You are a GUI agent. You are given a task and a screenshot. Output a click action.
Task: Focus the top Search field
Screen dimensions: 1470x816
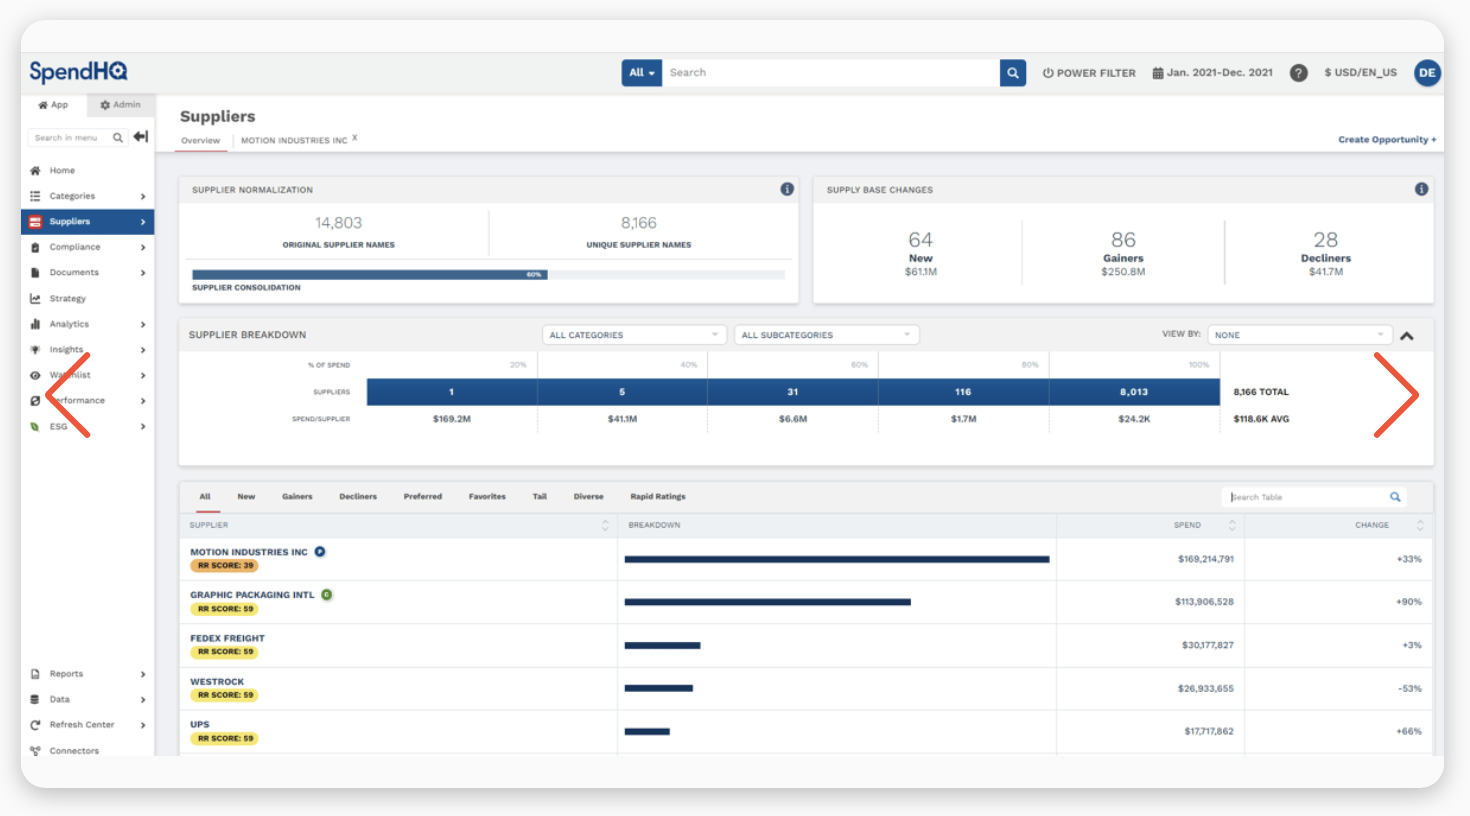click(x=832, y=73)
